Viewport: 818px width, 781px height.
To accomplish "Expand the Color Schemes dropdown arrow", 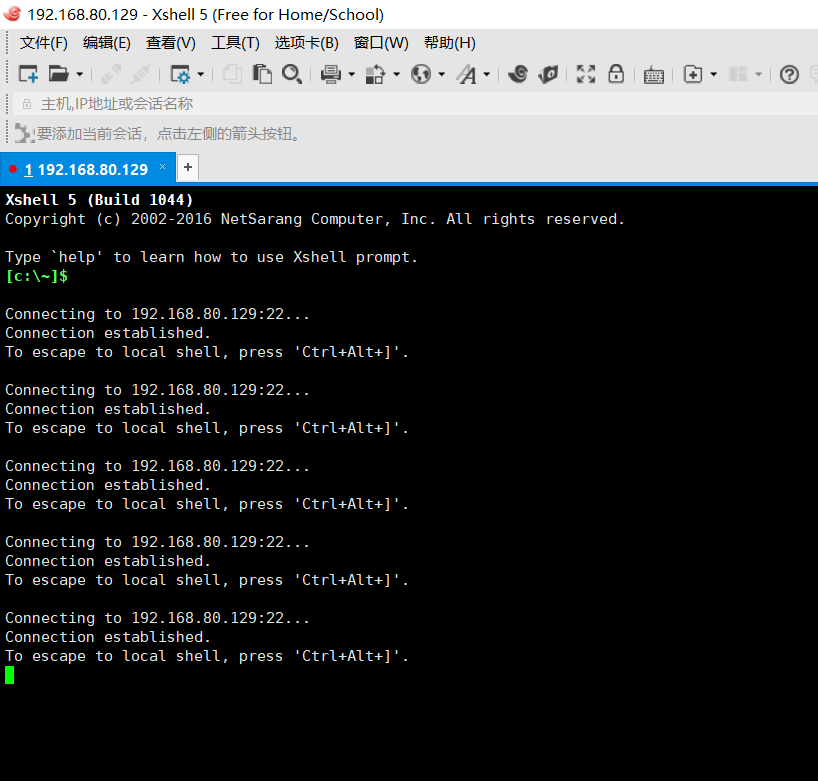I will [x=396, y=75].
